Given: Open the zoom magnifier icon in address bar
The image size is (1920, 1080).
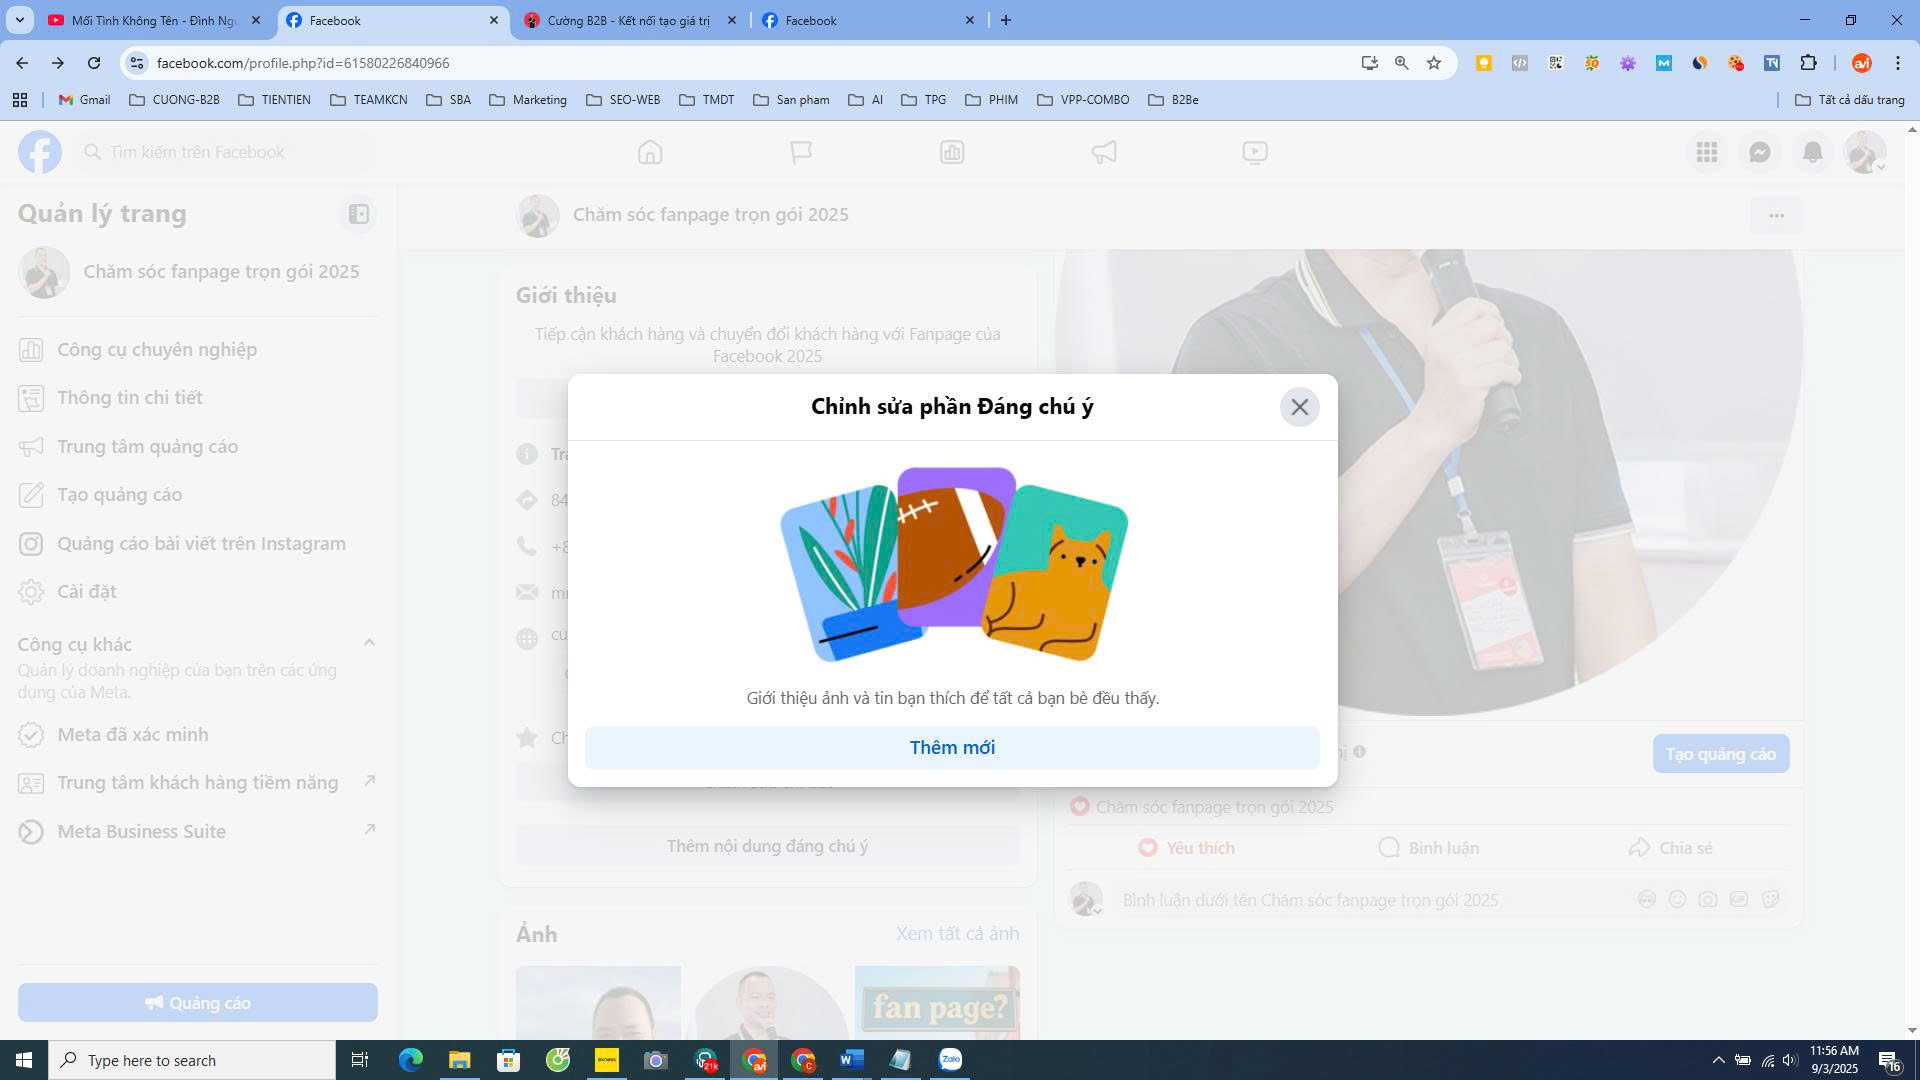Looking at the screenshot, I should (x=1402, y=63).
